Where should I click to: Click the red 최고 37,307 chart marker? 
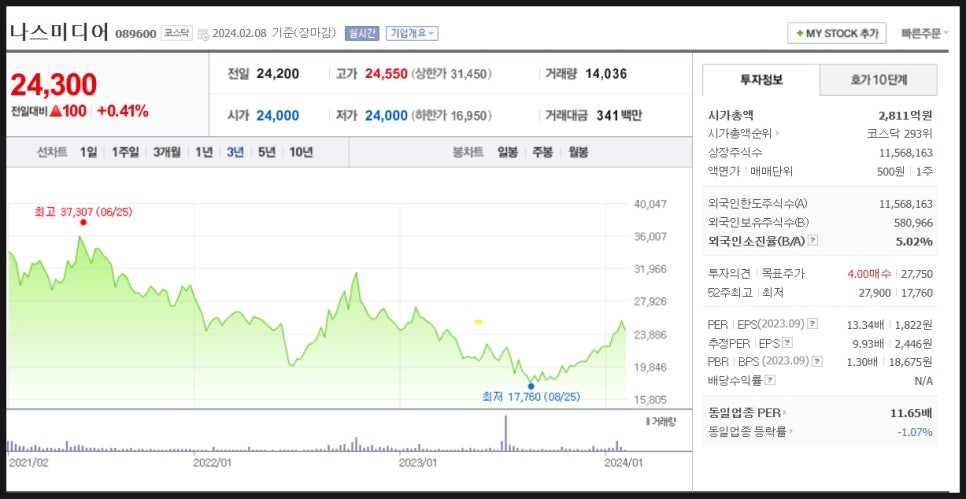click(x=83, y=222)
